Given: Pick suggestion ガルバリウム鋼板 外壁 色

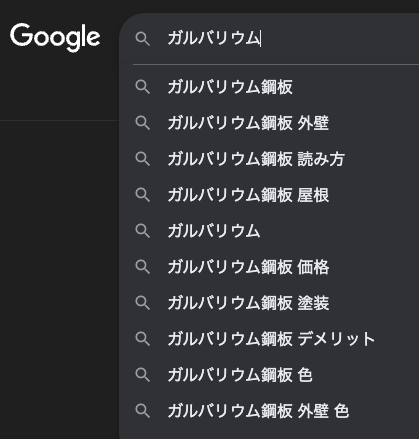Looking at the screenshot, I should click(269, 411).
